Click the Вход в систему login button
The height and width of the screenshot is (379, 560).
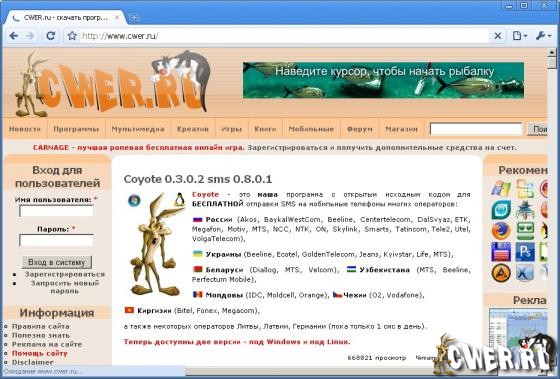click(x=56, y=262)
